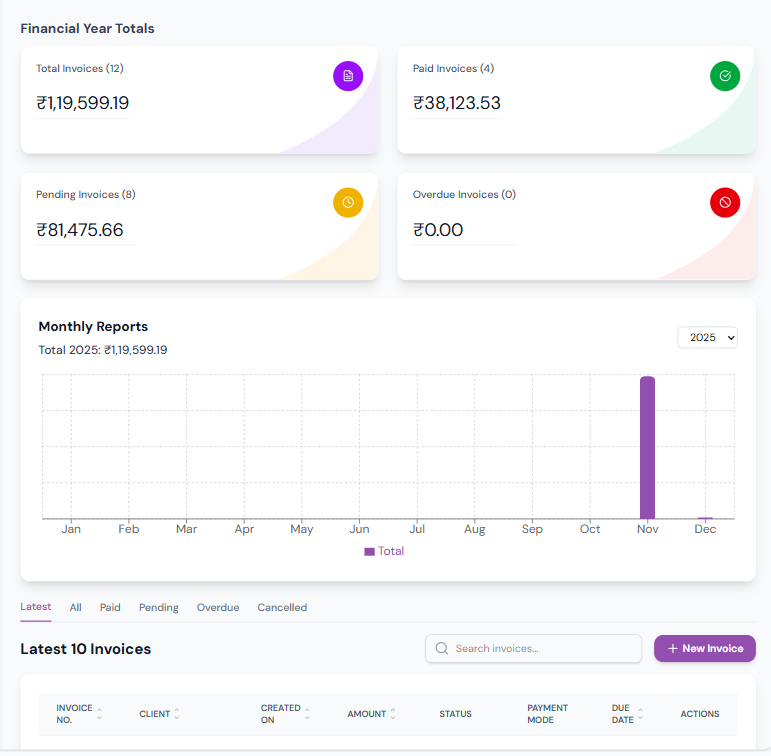Select the Cancelled tab
Viewport: 771px width, 756px height.
point(282,607)
